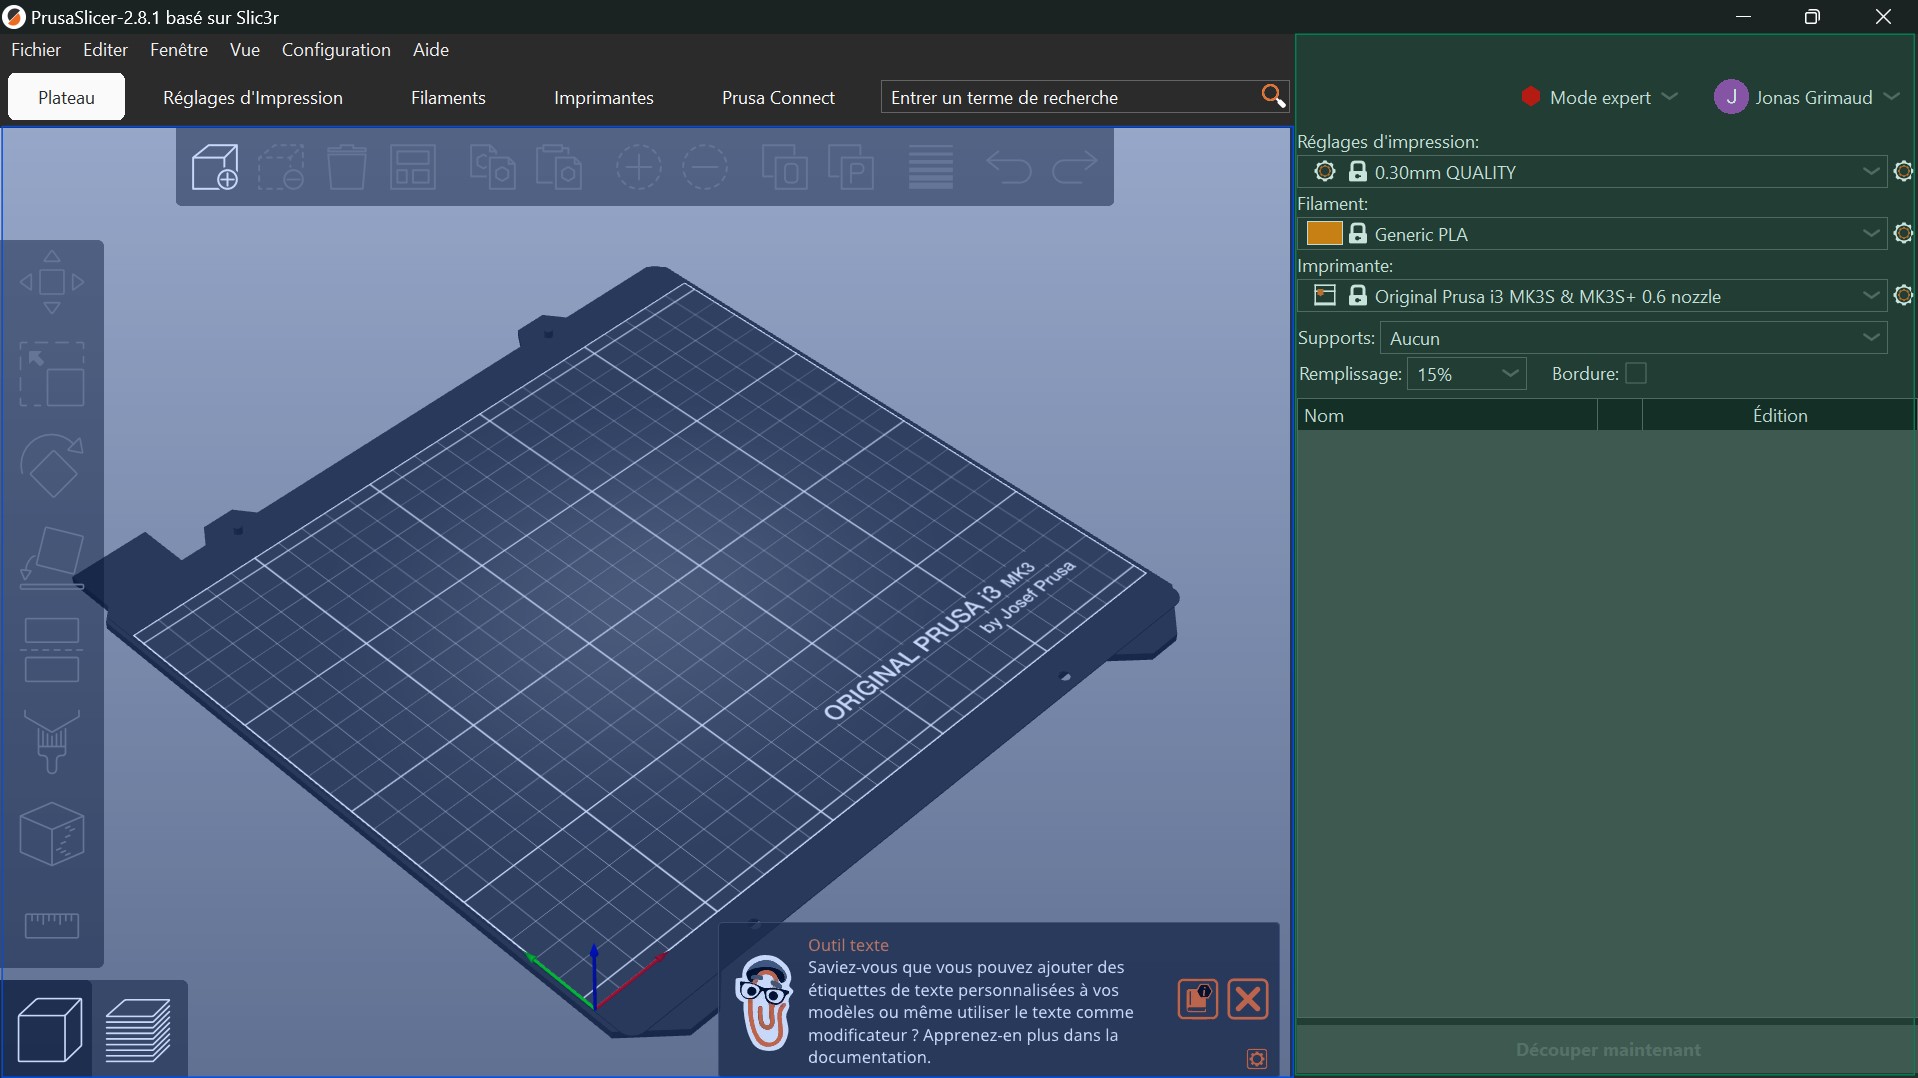Open the 0.30mm QUALITY print preset dropdown
Image resolution: width=1918 pixels, height=1078 pixels.
pos(1593,172)
